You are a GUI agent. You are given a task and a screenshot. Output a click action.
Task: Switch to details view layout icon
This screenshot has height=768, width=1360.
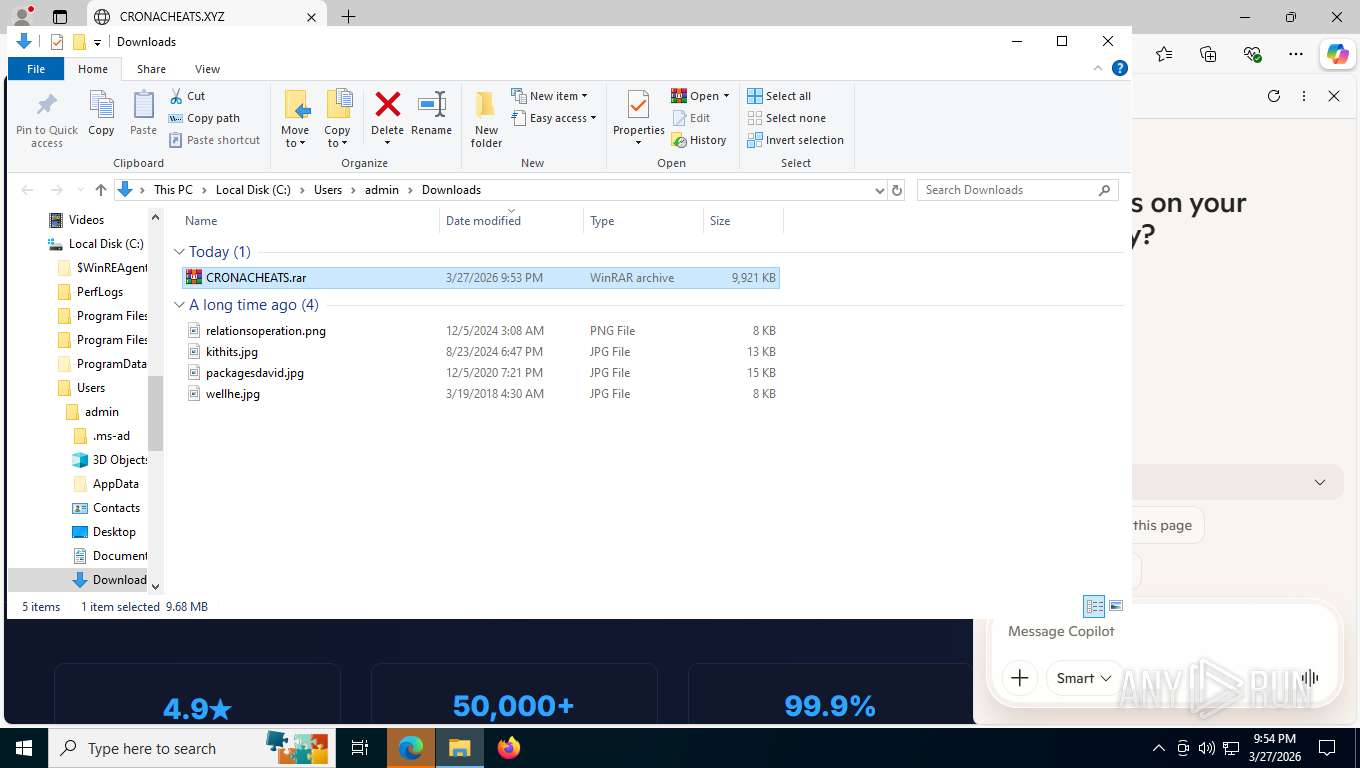pyautogui.click(x=1094, y=606)
